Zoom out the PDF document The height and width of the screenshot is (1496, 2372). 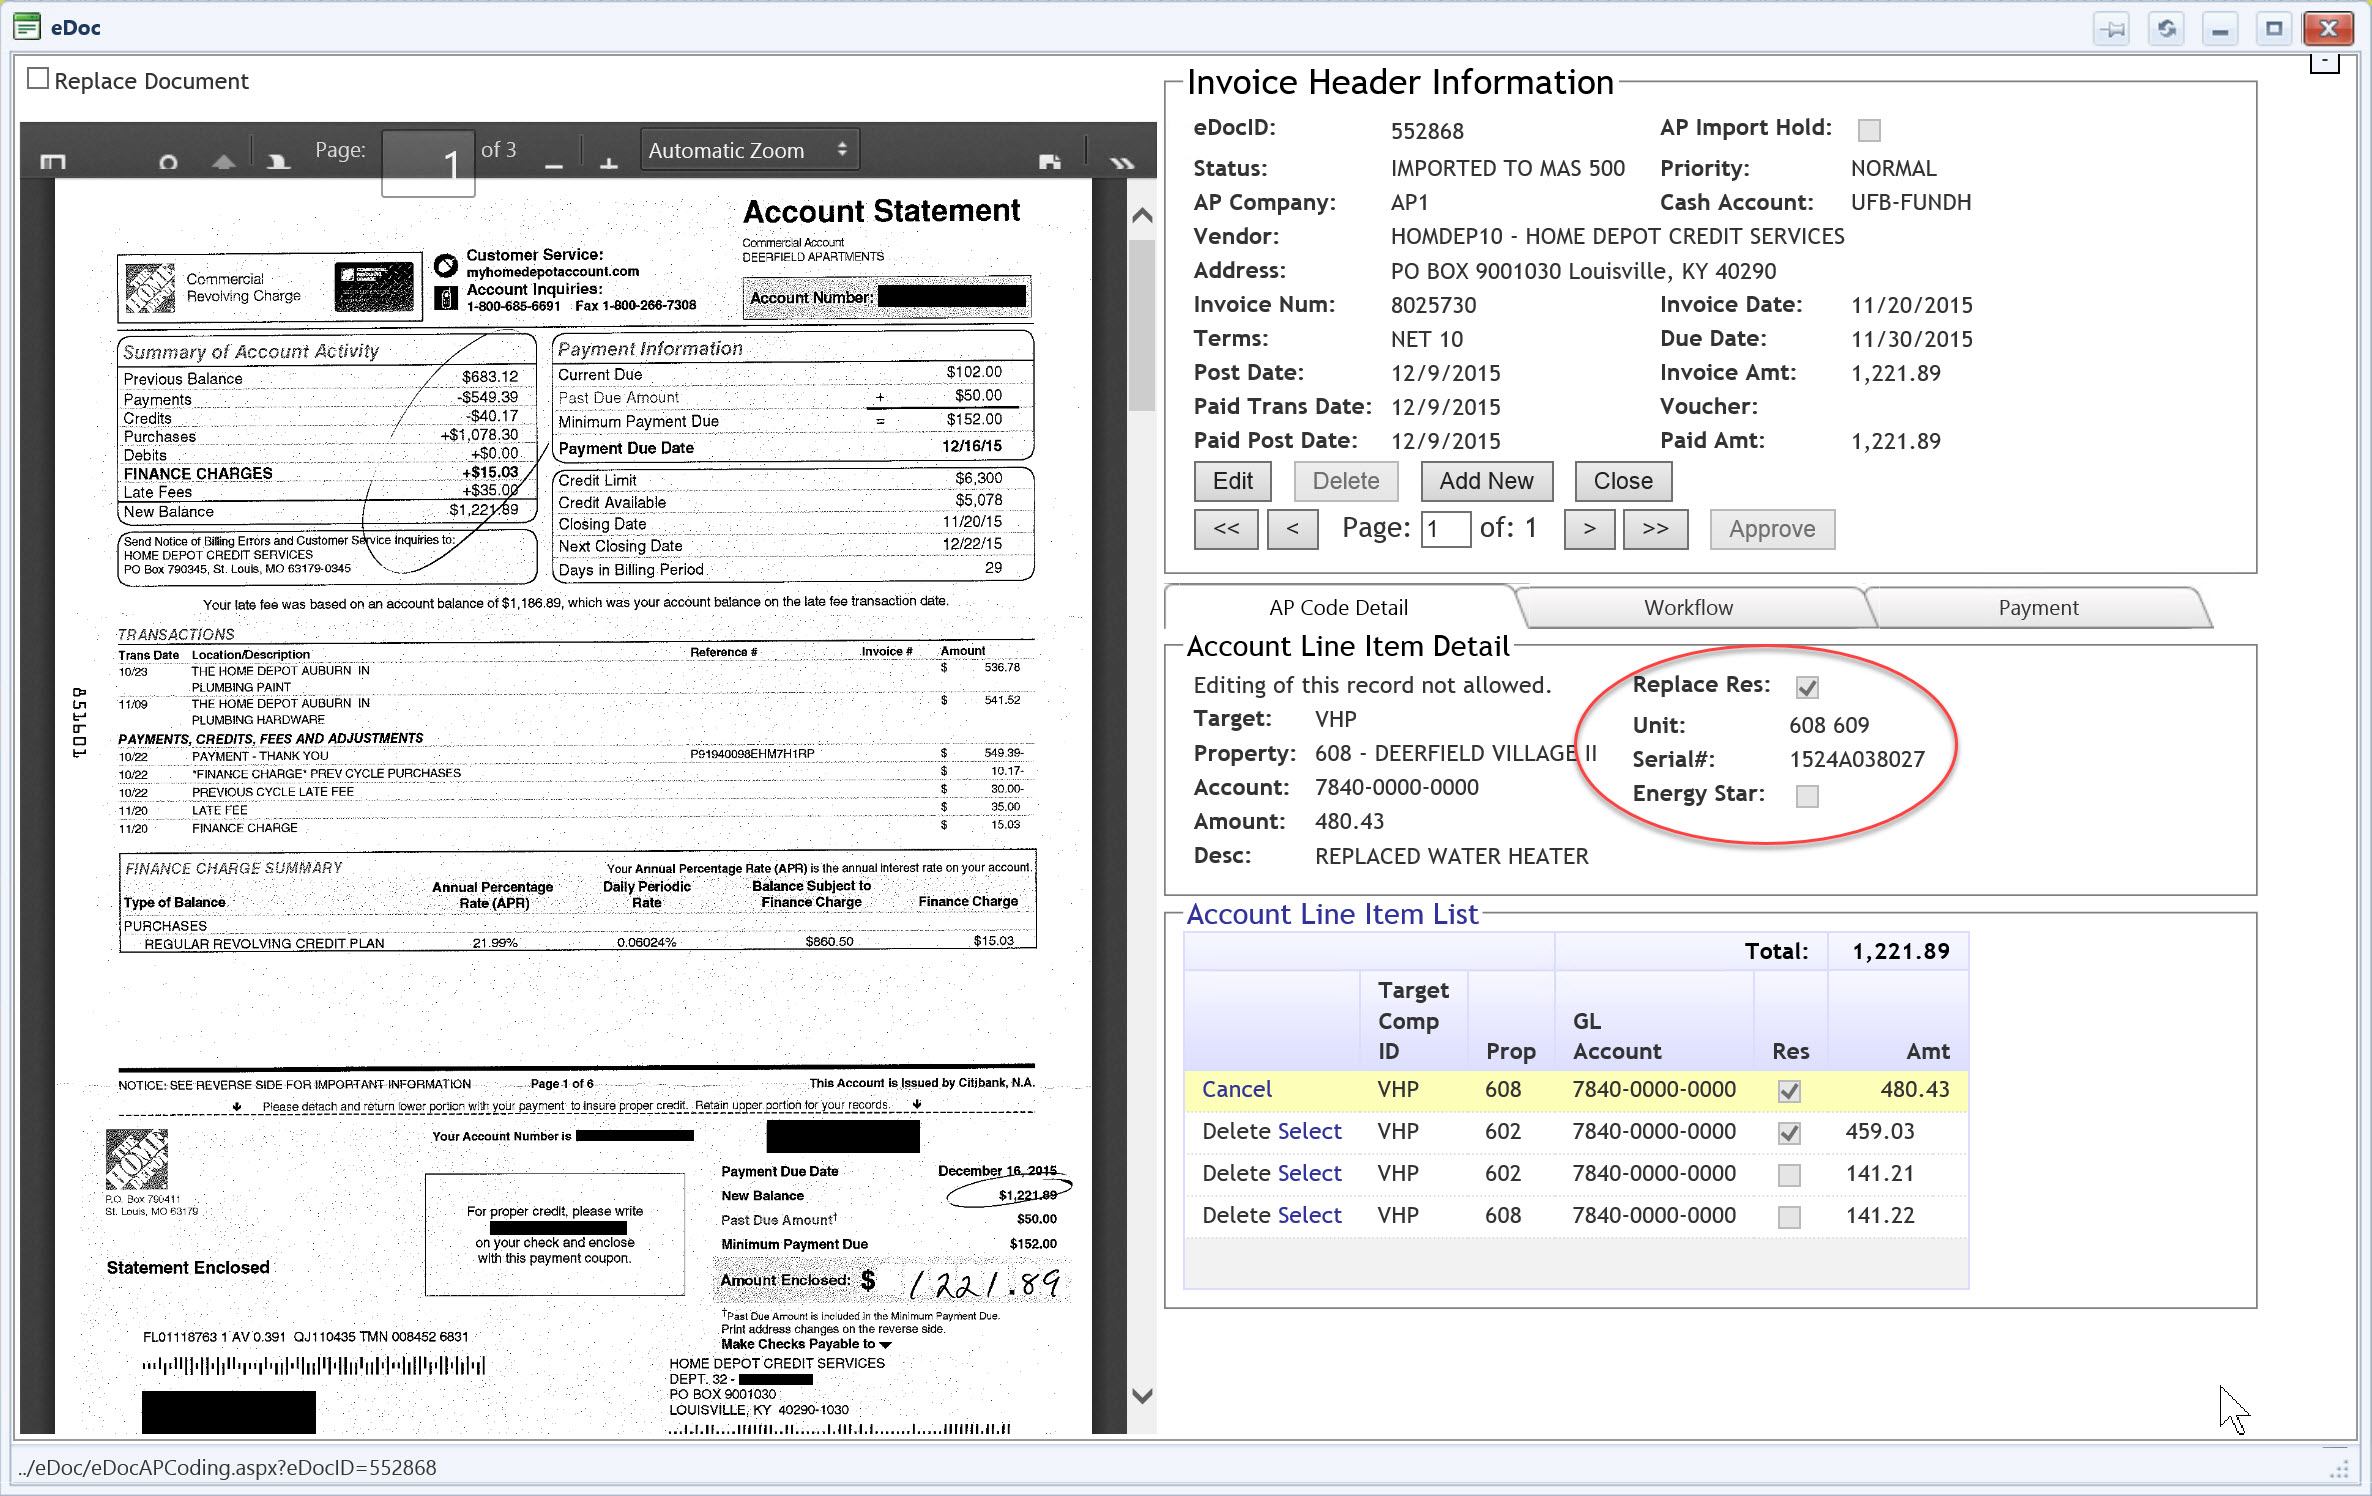tap(554, 161)
